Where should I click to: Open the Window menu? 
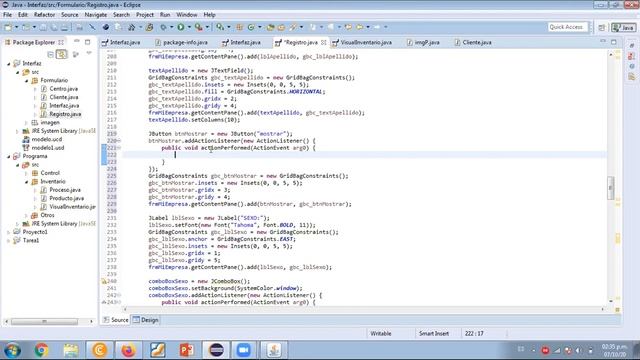click(x=187, y=15)
